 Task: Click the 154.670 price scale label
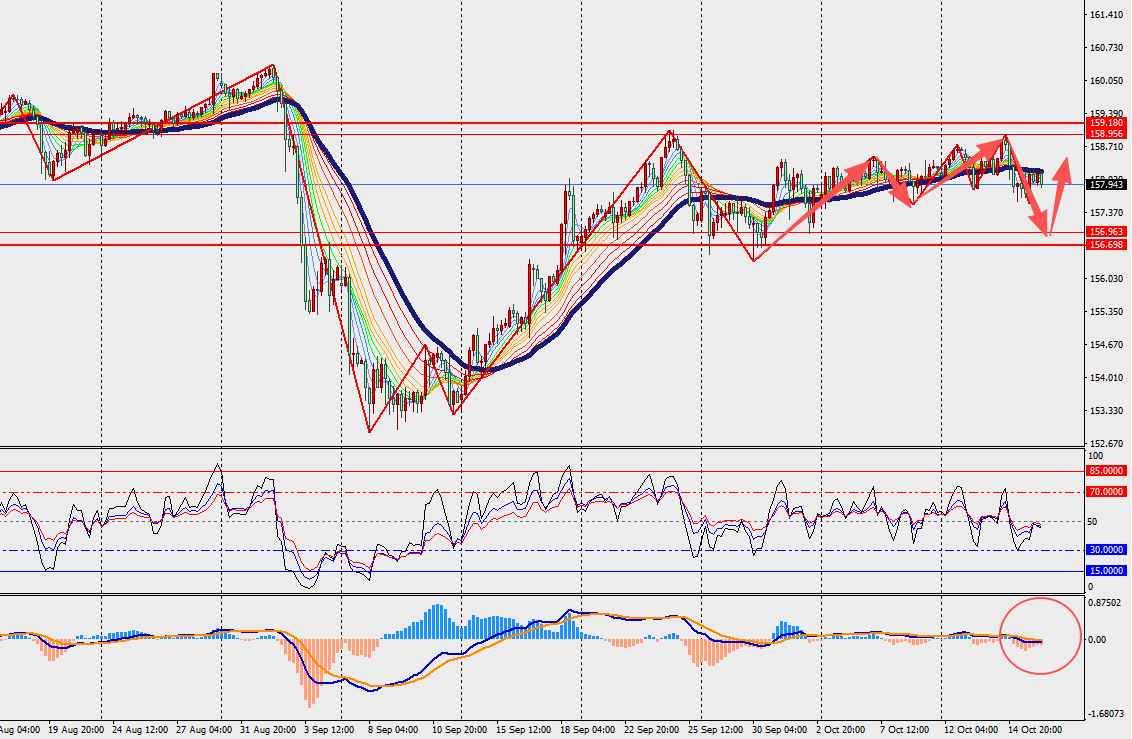pyautogui.click(x=1106, y=345)
